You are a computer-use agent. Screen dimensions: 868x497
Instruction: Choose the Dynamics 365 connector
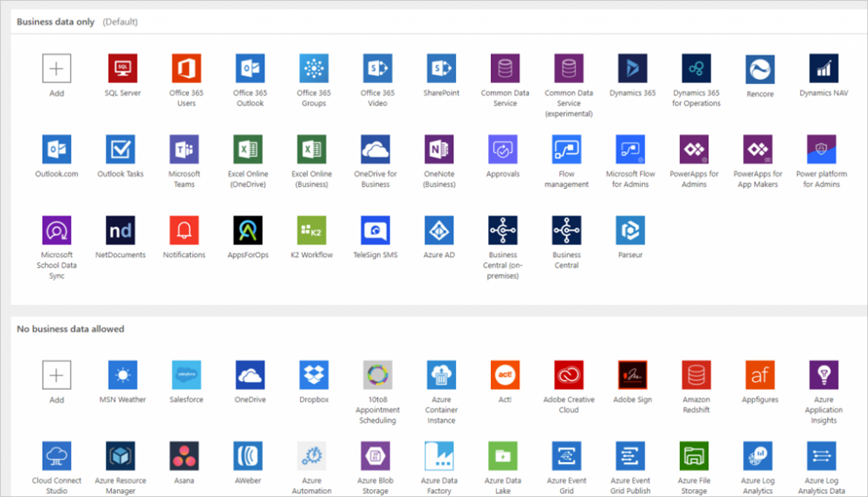click(633, 69)
